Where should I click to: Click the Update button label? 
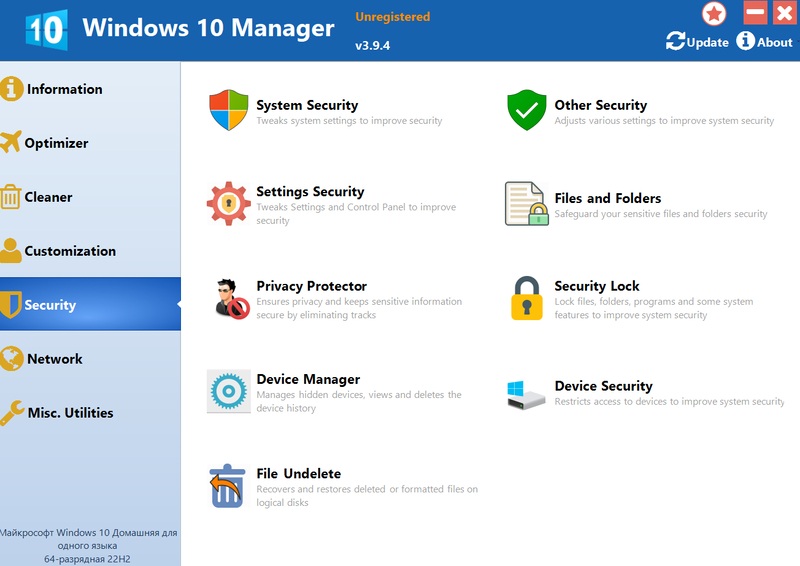[708, 42]
